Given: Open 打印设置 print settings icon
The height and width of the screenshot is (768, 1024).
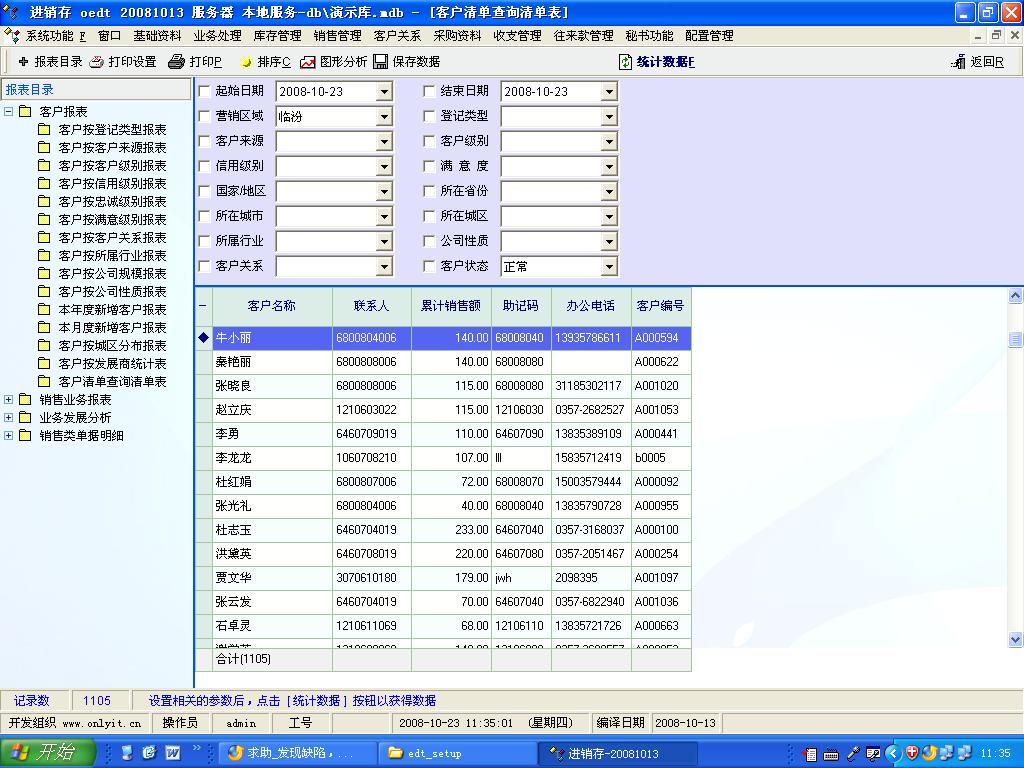Looking at the screenshot, I should coord(97,62).
